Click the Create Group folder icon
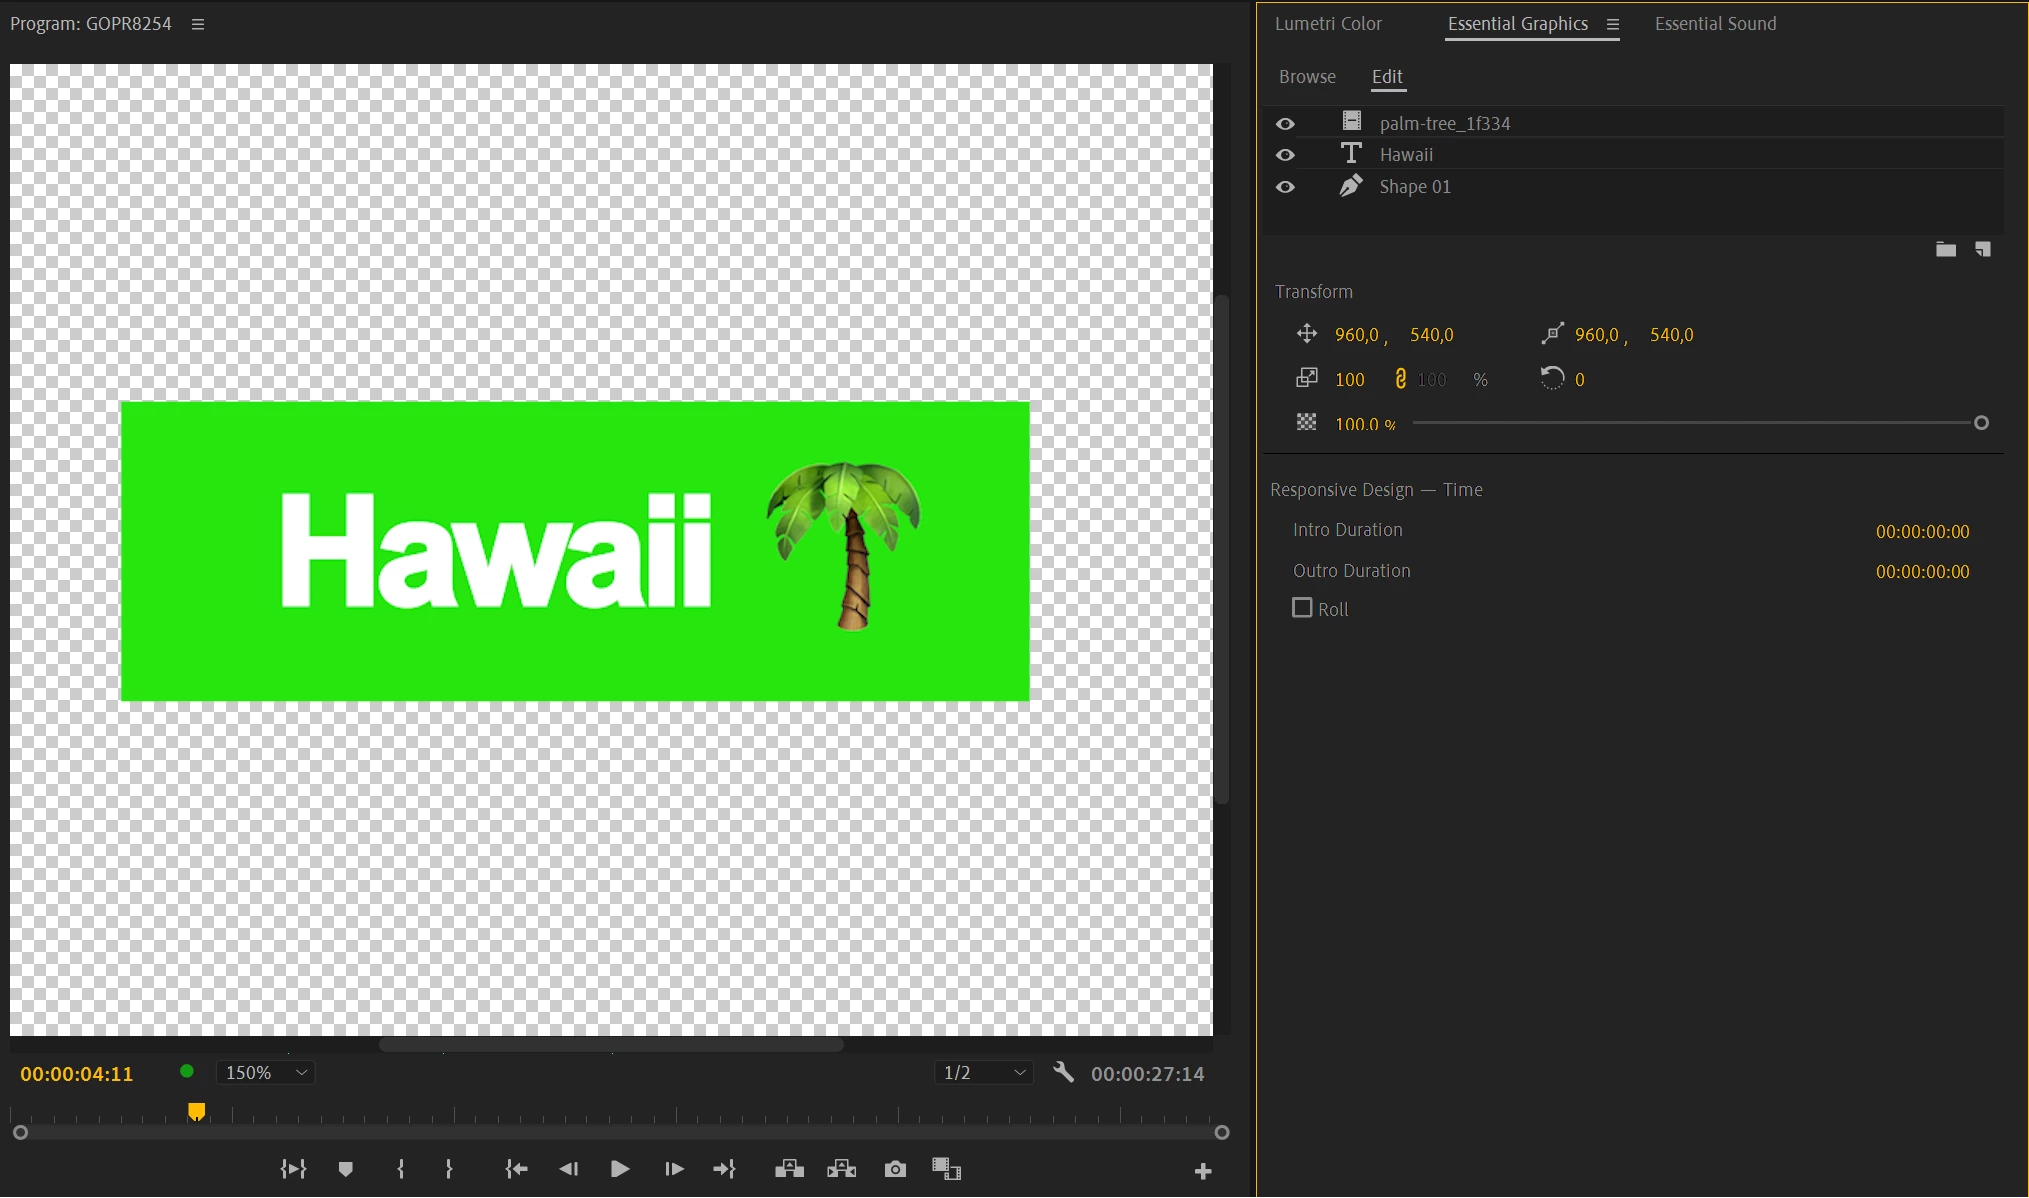The image size is (2029, 1198). 1945,249
